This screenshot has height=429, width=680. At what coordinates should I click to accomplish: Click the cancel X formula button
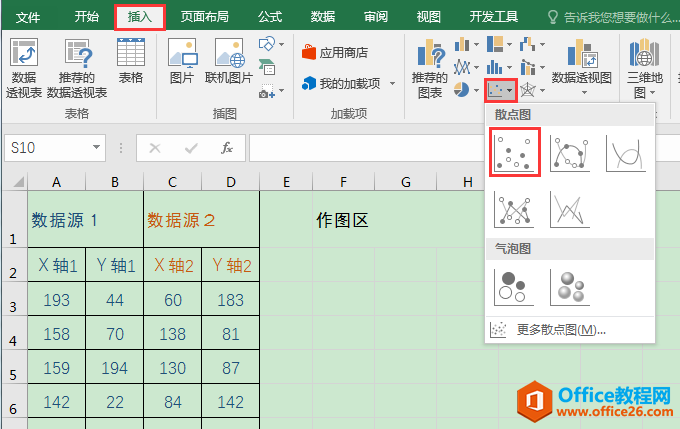(155, 148)
